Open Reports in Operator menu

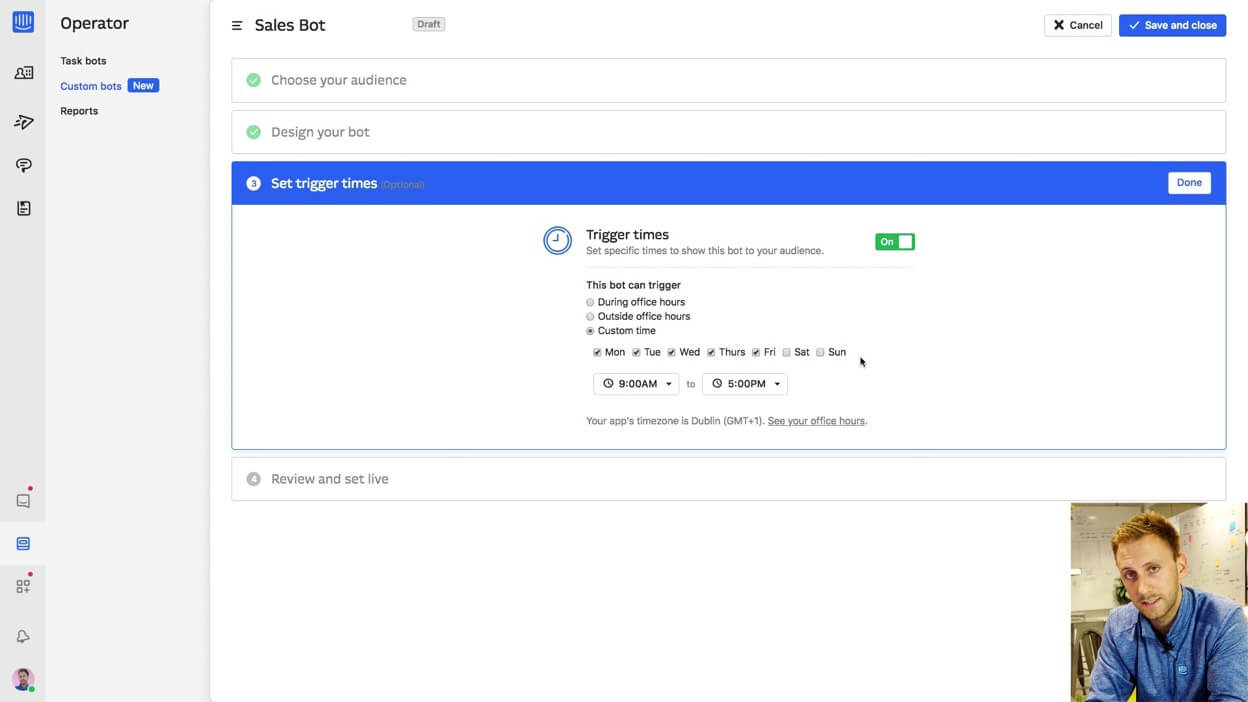pos(79,111)
